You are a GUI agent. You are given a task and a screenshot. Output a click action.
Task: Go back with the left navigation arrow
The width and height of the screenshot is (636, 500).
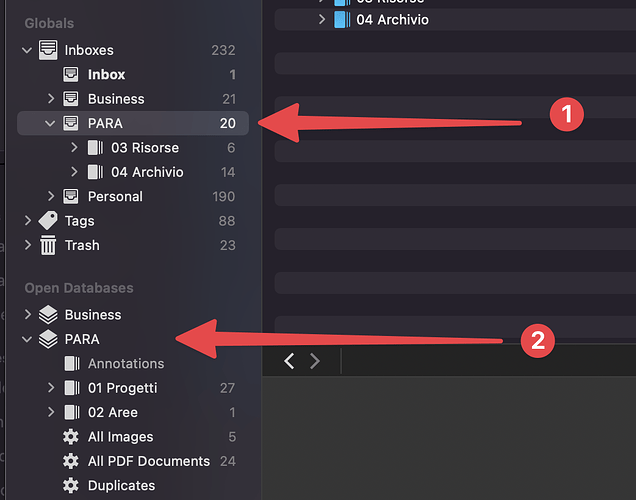point(289,361)
